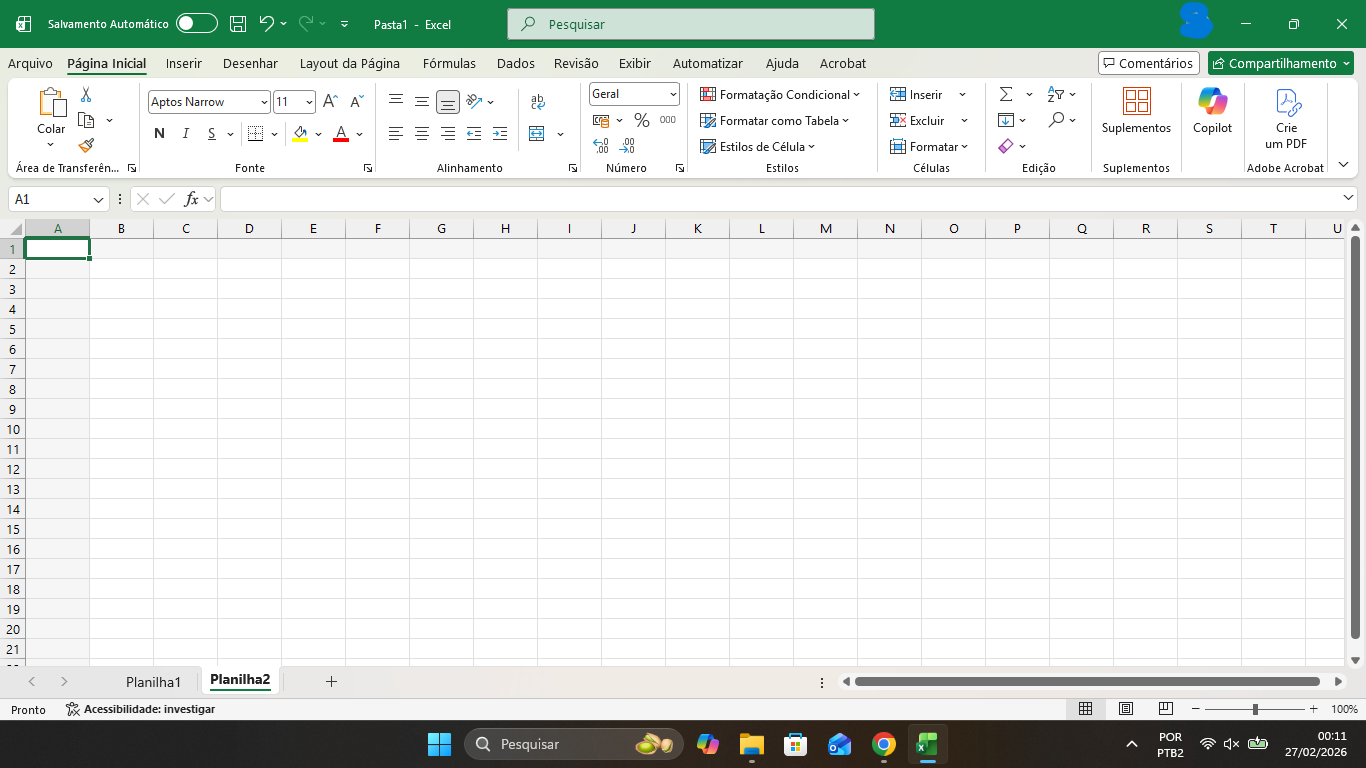This screenshot has width=1366, height=768.
Task: Select the Format Painter brush icon
Action: [x=86, y=145]
